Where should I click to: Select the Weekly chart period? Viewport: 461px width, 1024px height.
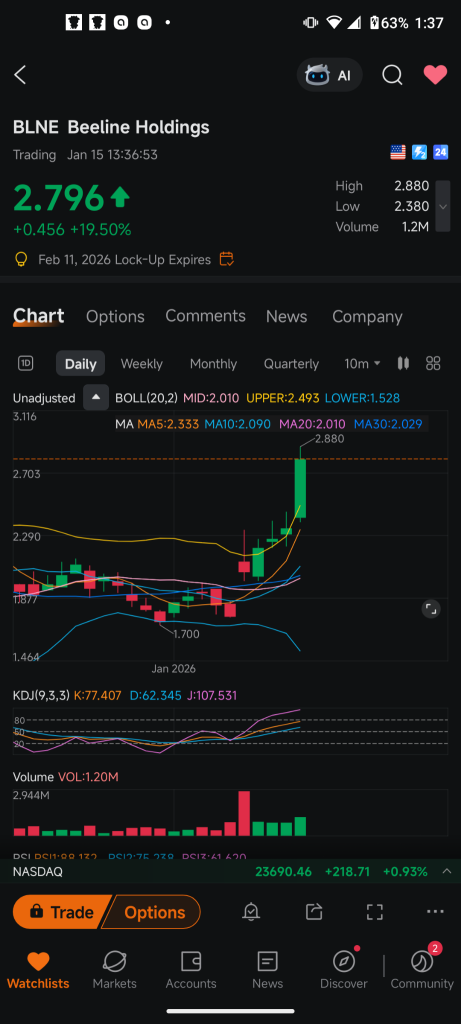coord(142,364)
